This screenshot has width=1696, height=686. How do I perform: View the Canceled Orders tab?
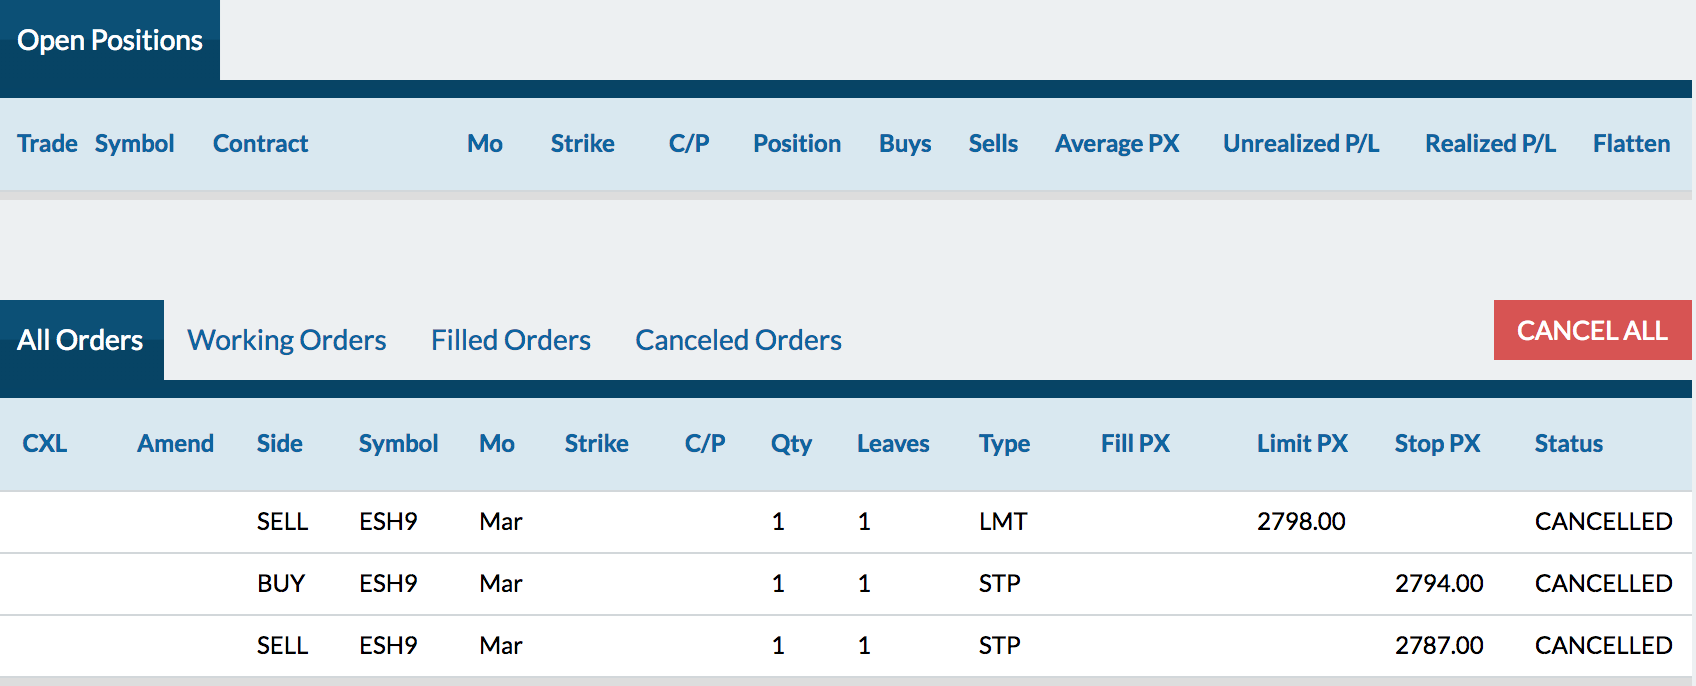click(738, 340)
